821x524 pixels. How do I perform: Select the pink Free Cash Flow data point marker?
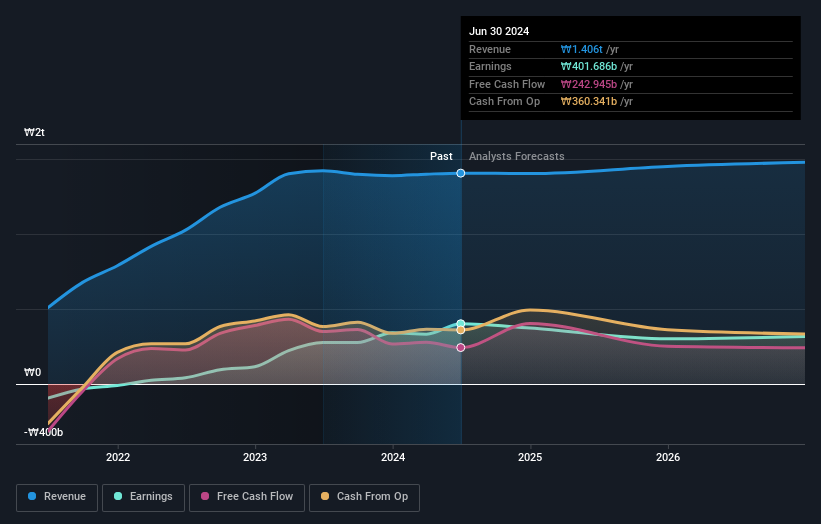[x=461, y=348]
